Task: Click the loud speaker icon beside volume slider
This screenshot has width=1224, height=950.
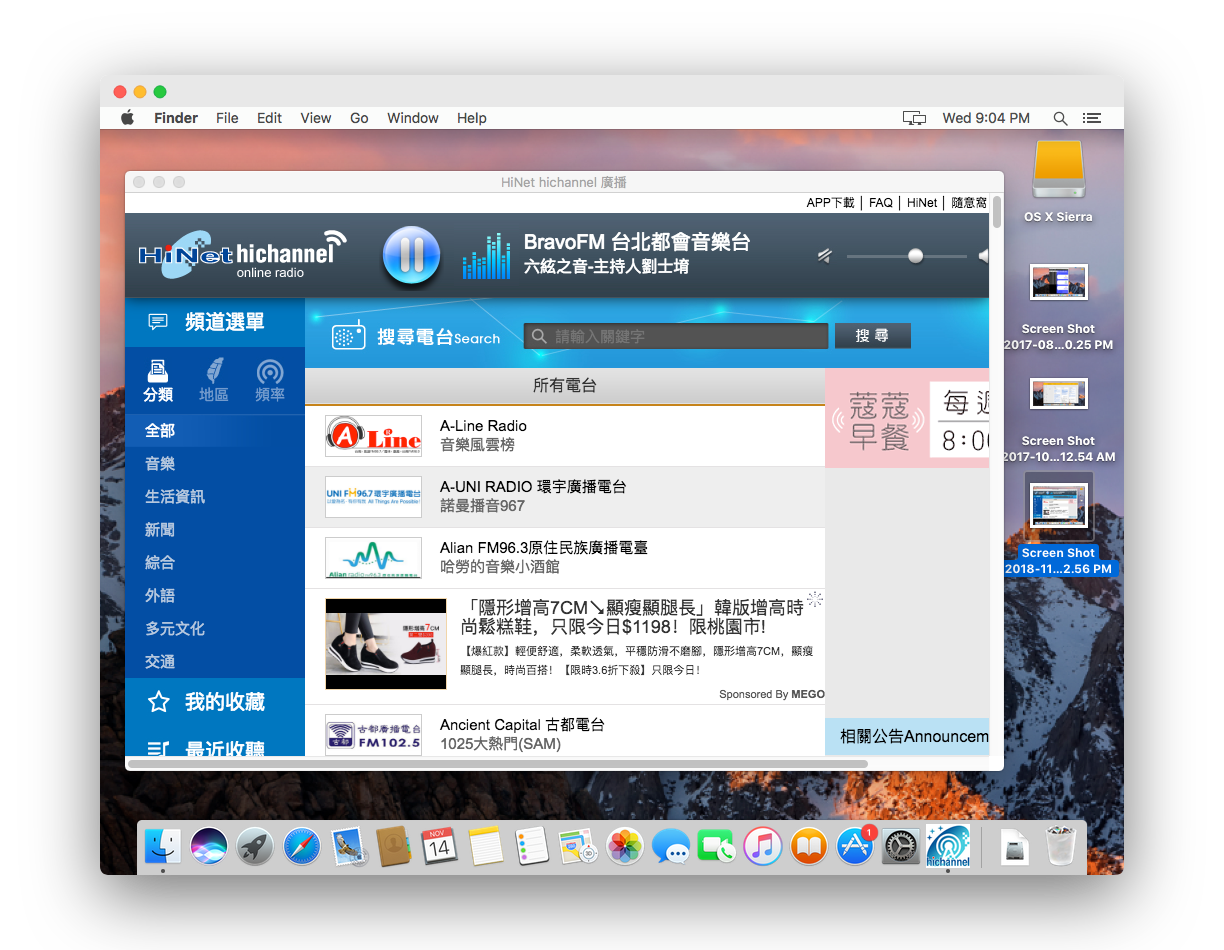Action: tap(984, 256)
